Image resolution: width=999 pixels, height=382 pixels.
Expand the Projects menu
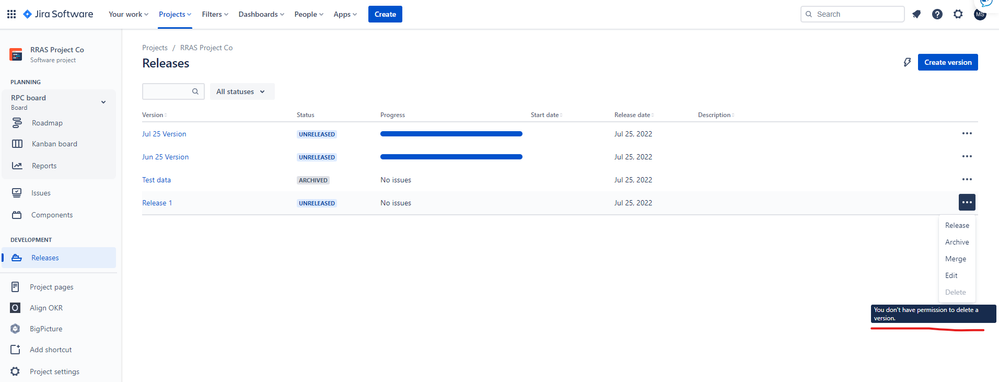point(175,14)
